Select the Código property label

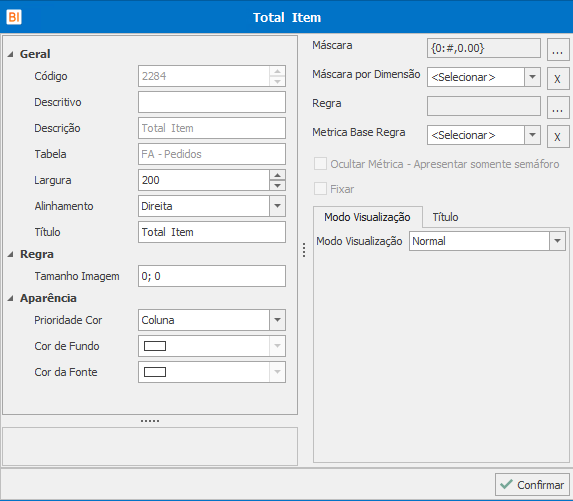point(51,76)
